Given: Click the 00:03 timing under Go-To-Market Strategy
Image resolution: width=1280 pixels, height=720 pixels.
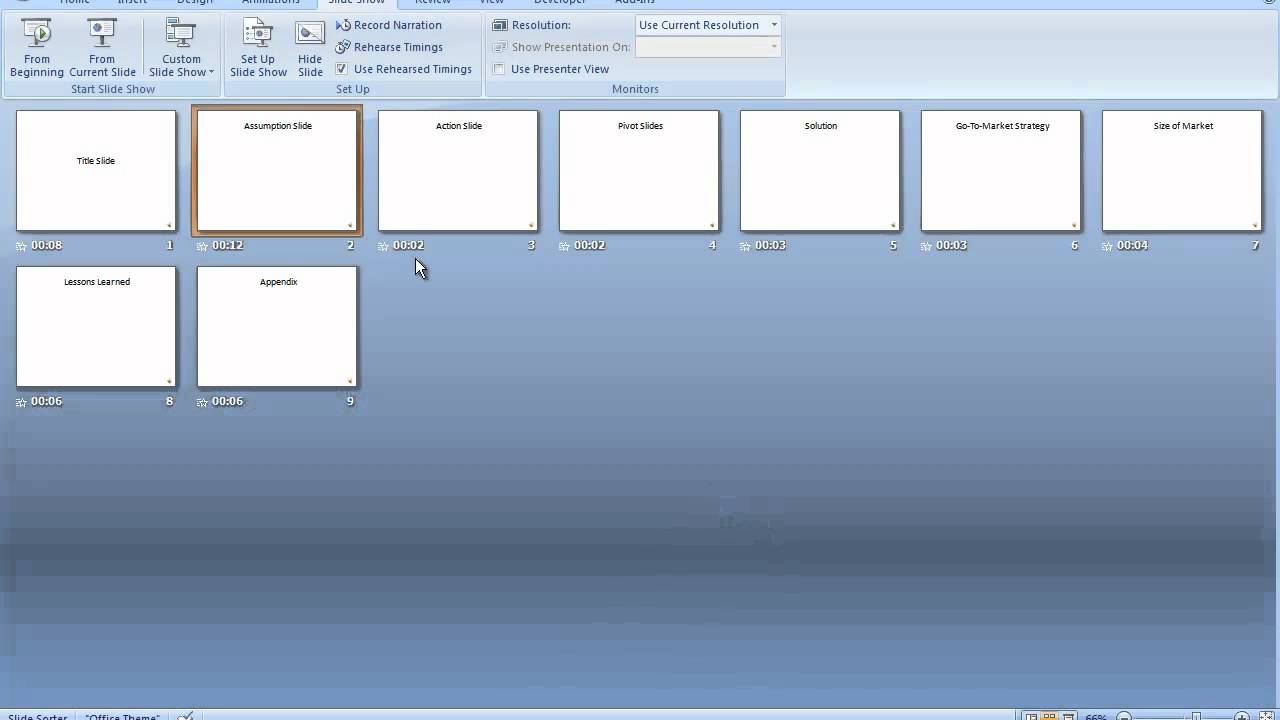Looking at the screenshot, I should pyautogui.click(x=951, y=245).
